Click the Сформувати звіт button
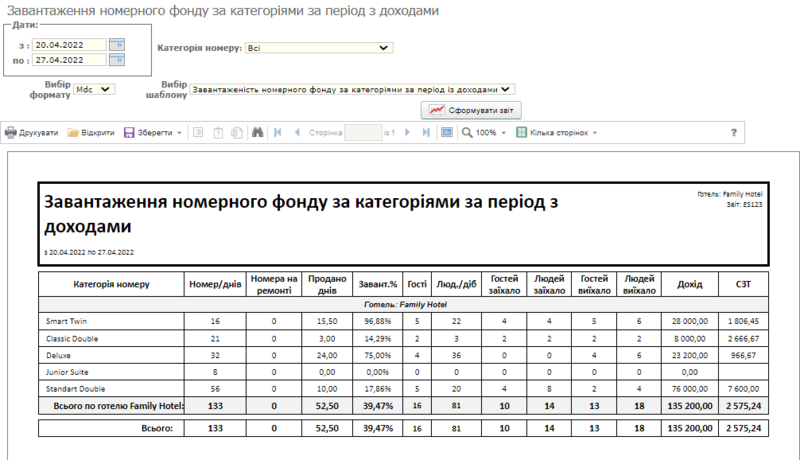 point(471,110)
